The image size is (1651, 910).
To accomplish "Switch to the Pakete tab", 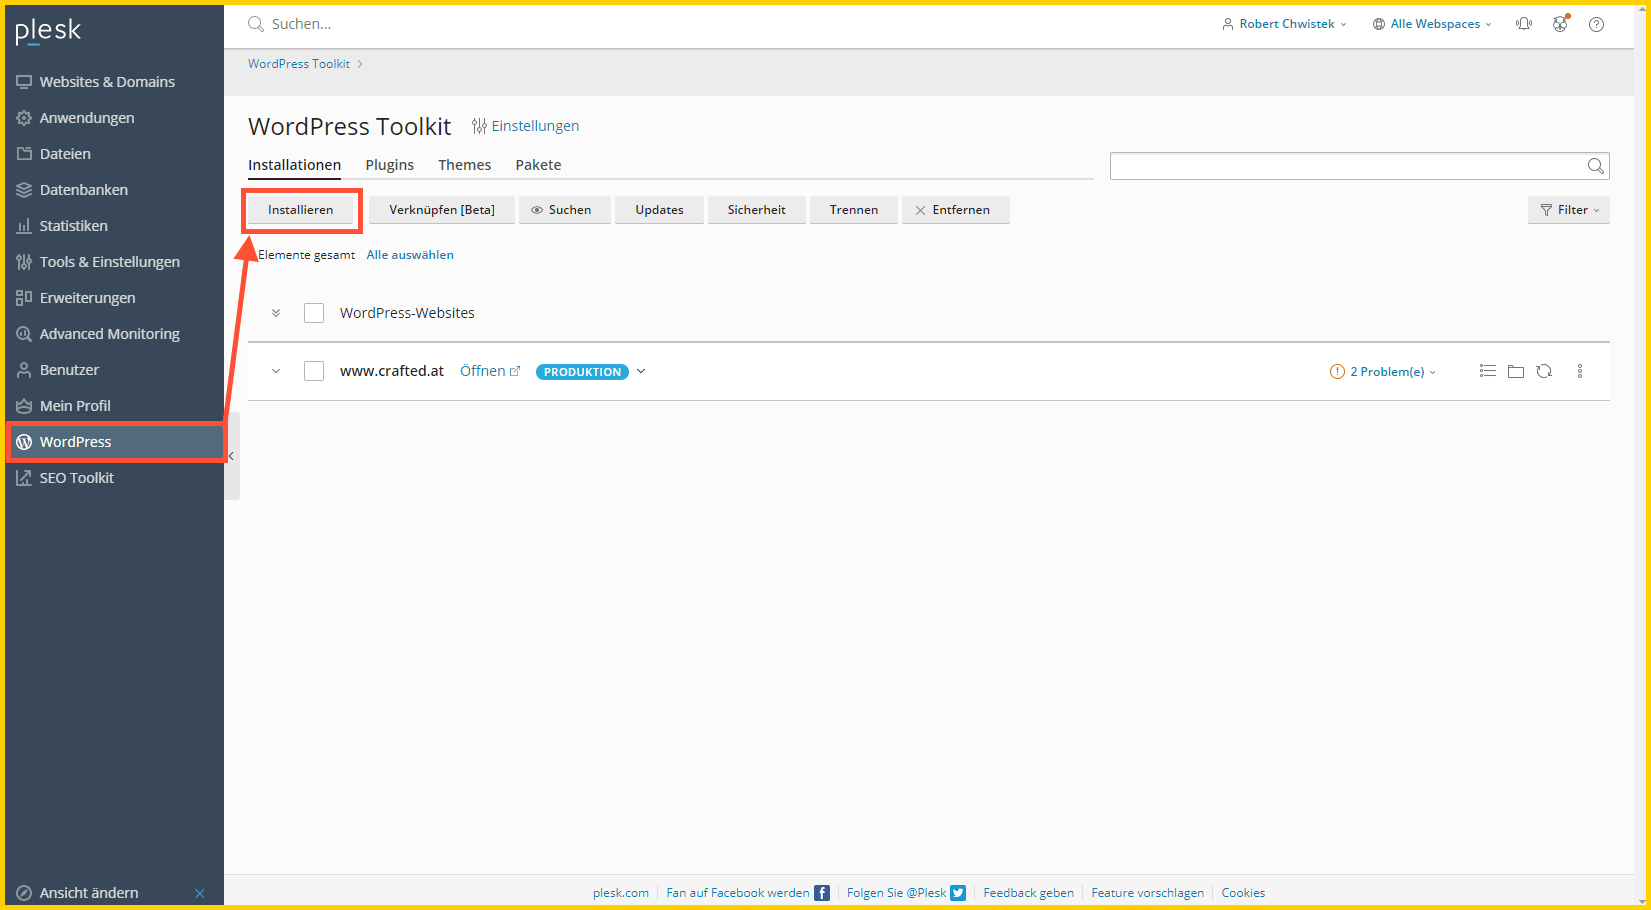I will [x=538, y=165].
